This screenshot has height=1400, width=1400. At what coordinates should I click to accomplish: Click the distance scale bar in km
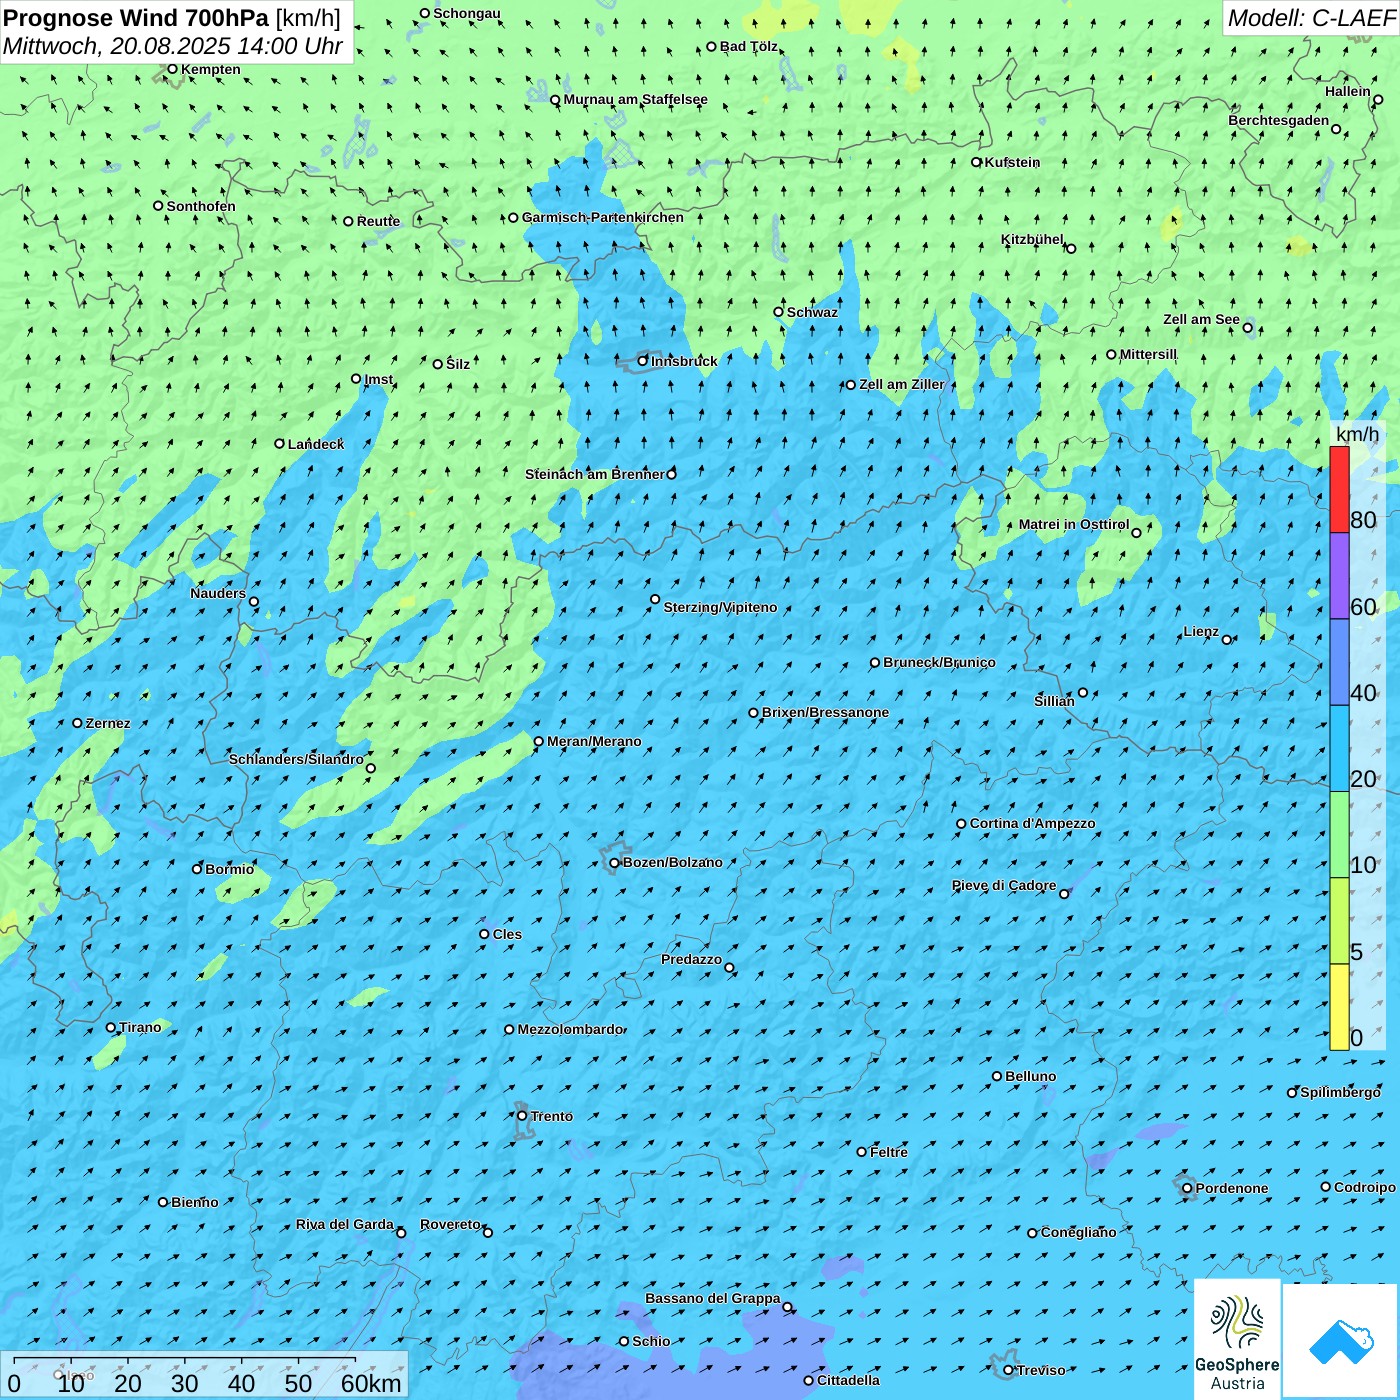(x=205, y=1375)
